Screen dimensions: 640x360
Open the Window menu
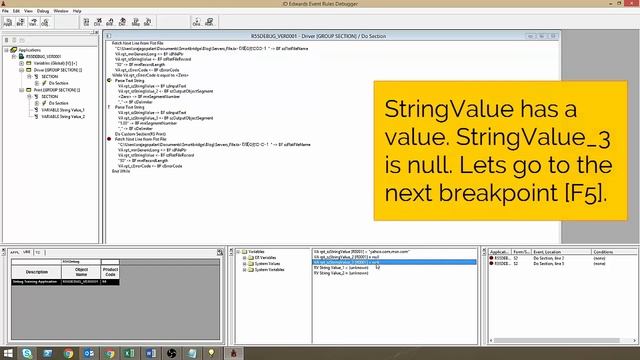click(x=61, y=11)
